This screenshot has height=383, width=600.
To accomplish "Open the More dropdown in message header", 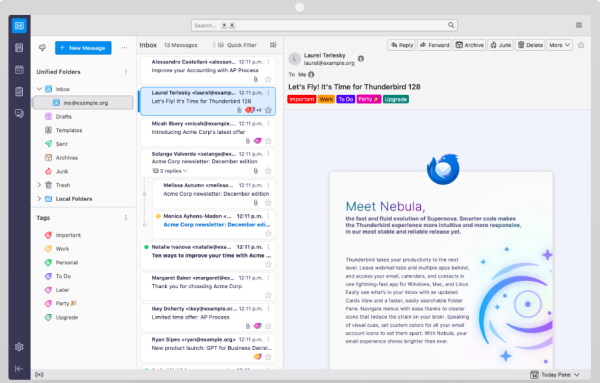I will point(559,45).
